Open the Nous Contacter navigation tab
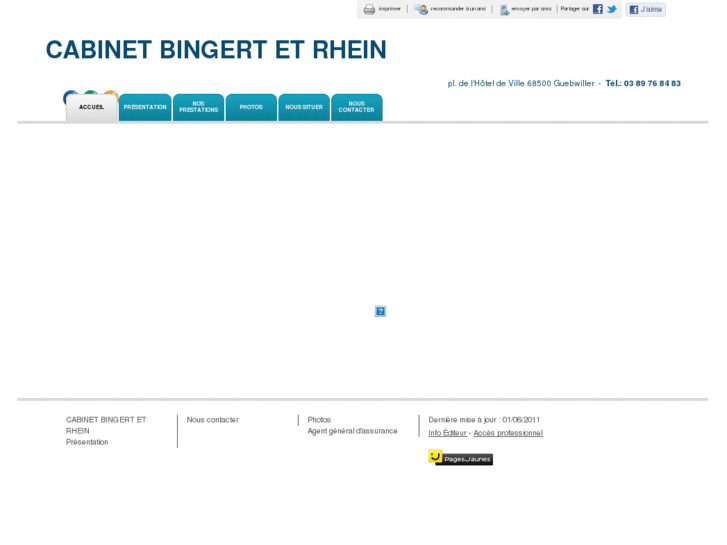The image size is (727, 545). (x=356, y=107)
